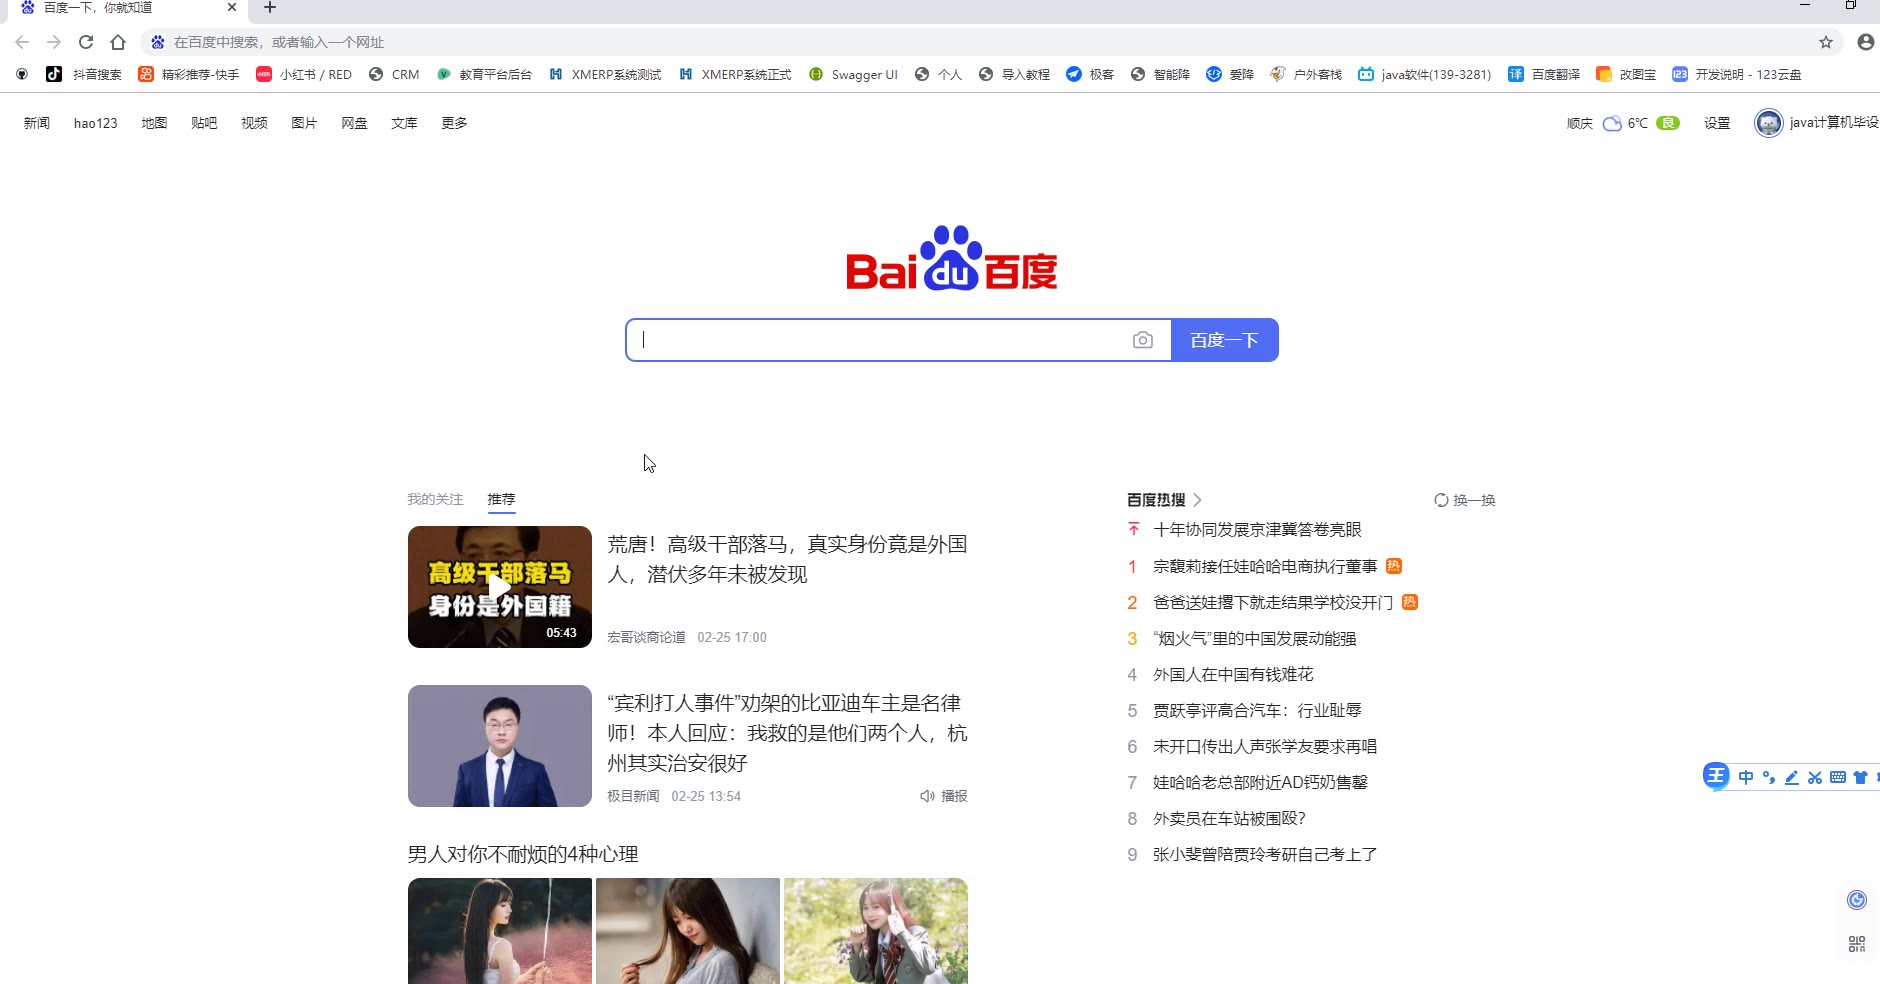Viewport: 1880px width, 984px height.
Task: Click the Baidu logo
Action: 952,259
